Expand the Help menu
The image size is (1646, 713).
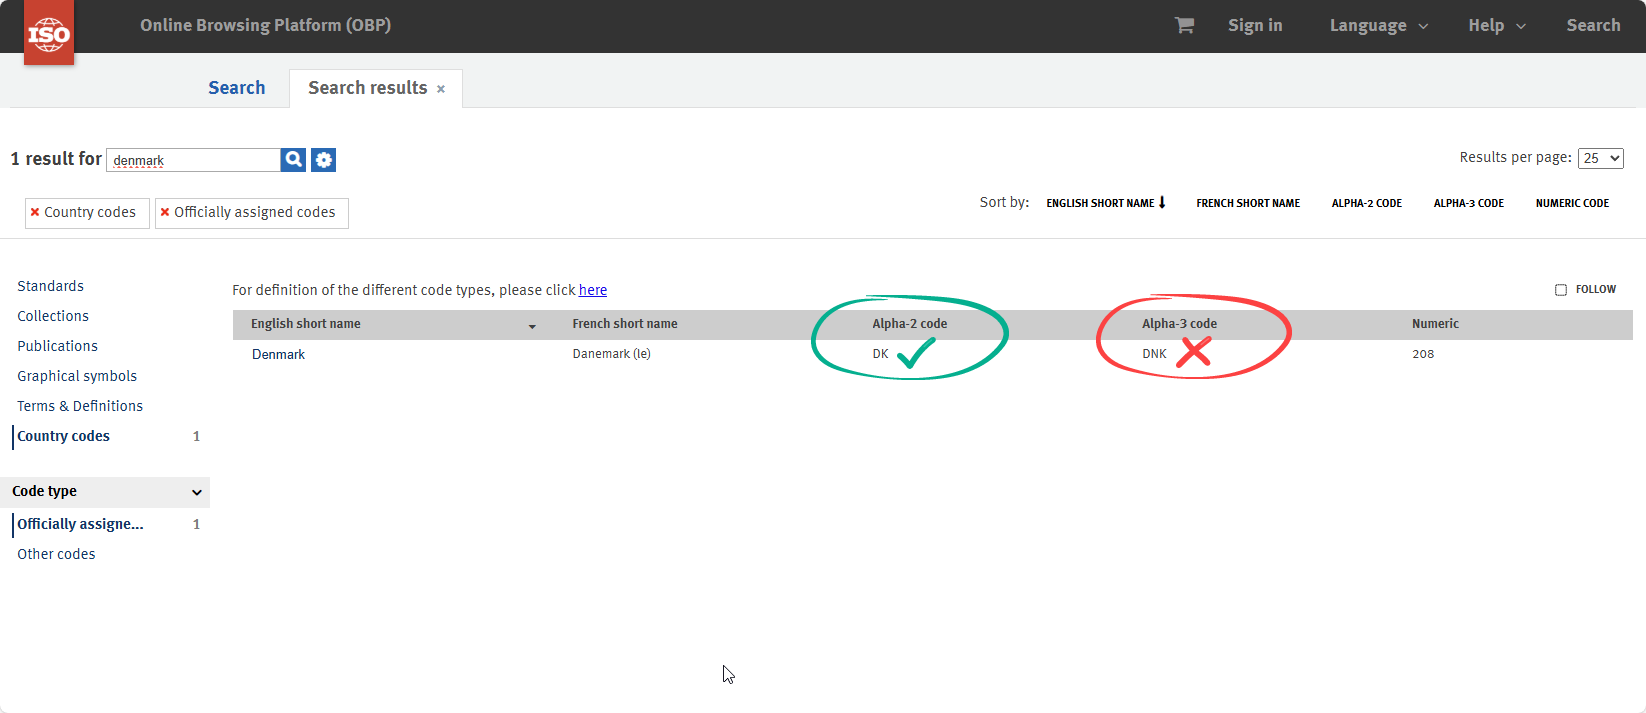tap(1497, 26)
